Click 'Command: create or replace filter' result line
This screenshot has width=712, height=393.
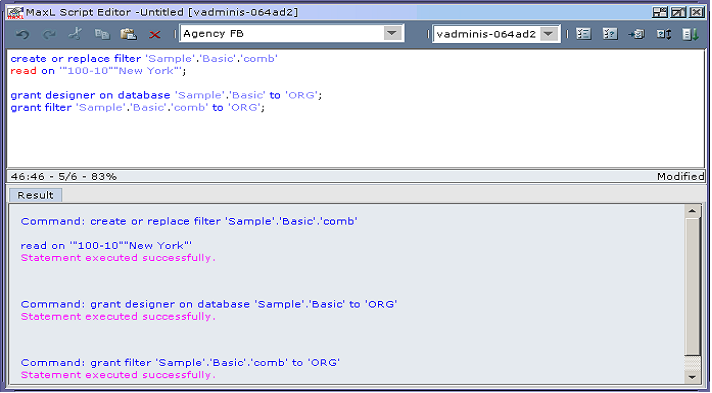(189, 221)
